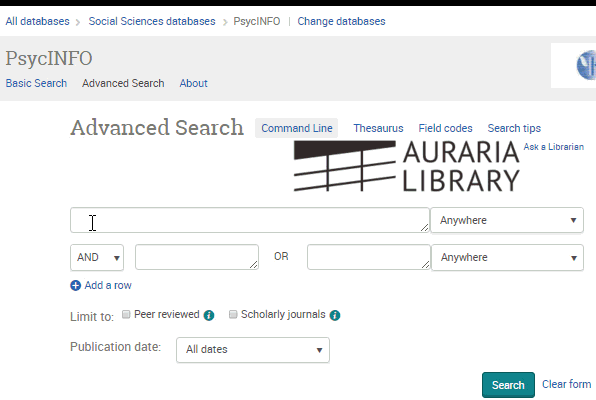The image size is (596, 400).
Task: Enable the Peer reviewed checkbox
Action: [126, 314]
